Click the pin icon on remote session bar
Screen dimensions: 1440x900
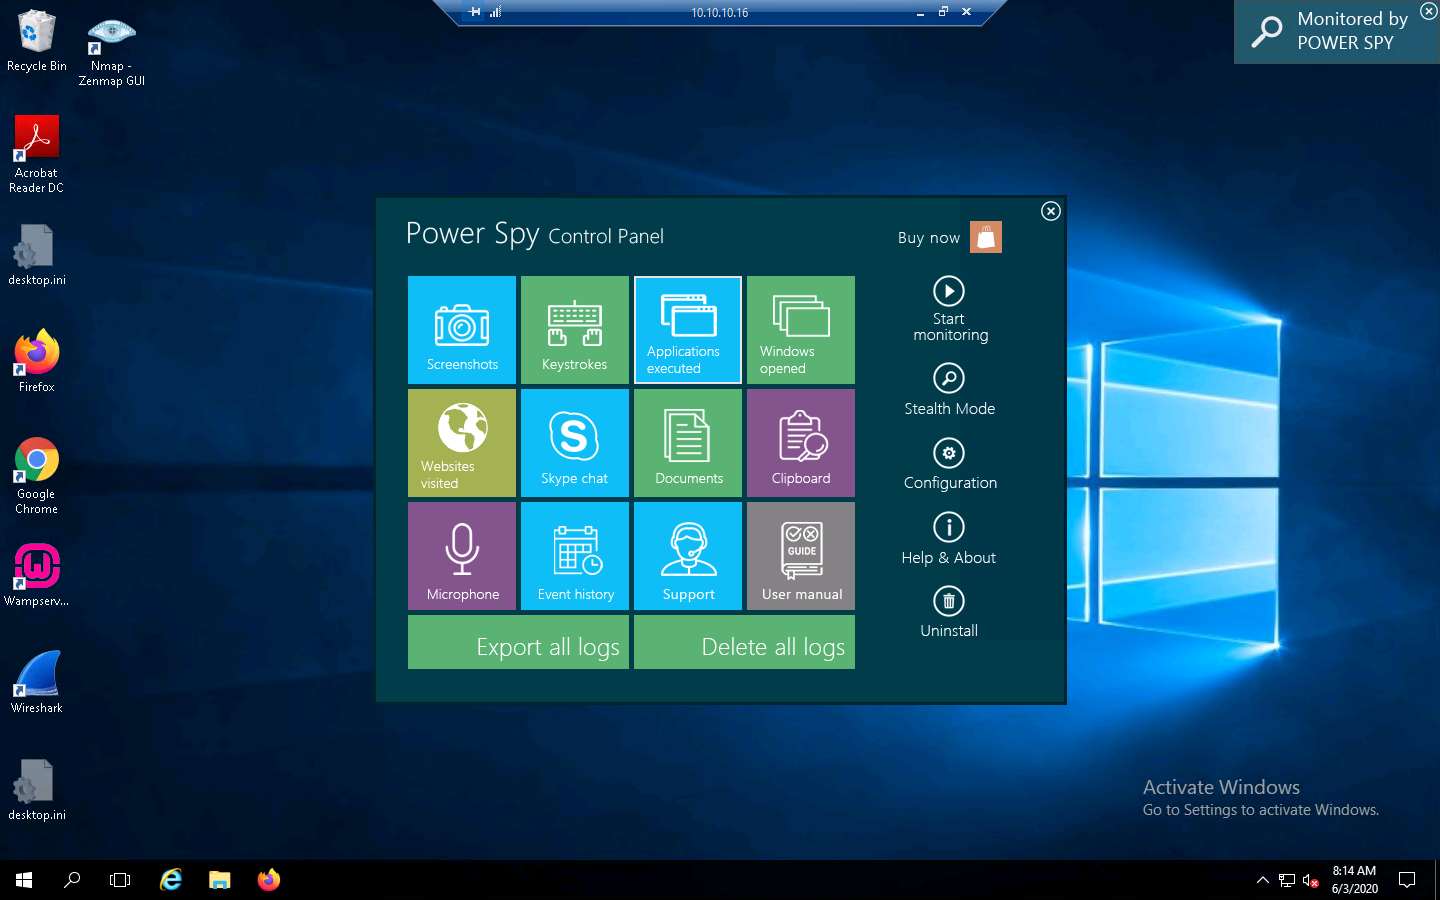(x=474, y=12)
